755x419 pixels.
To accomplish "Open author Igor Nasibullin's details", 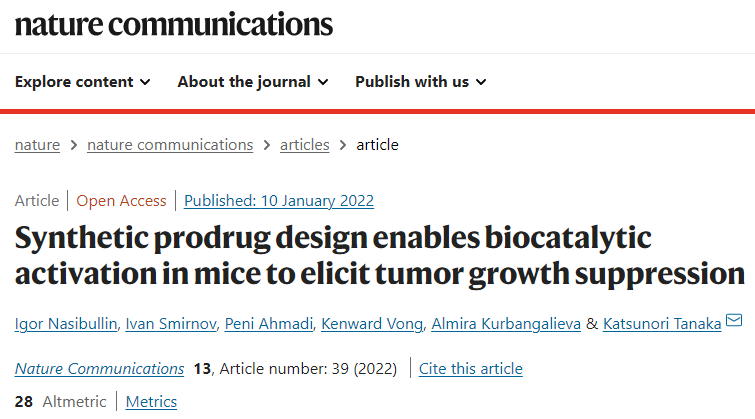I will pos(66,324).
